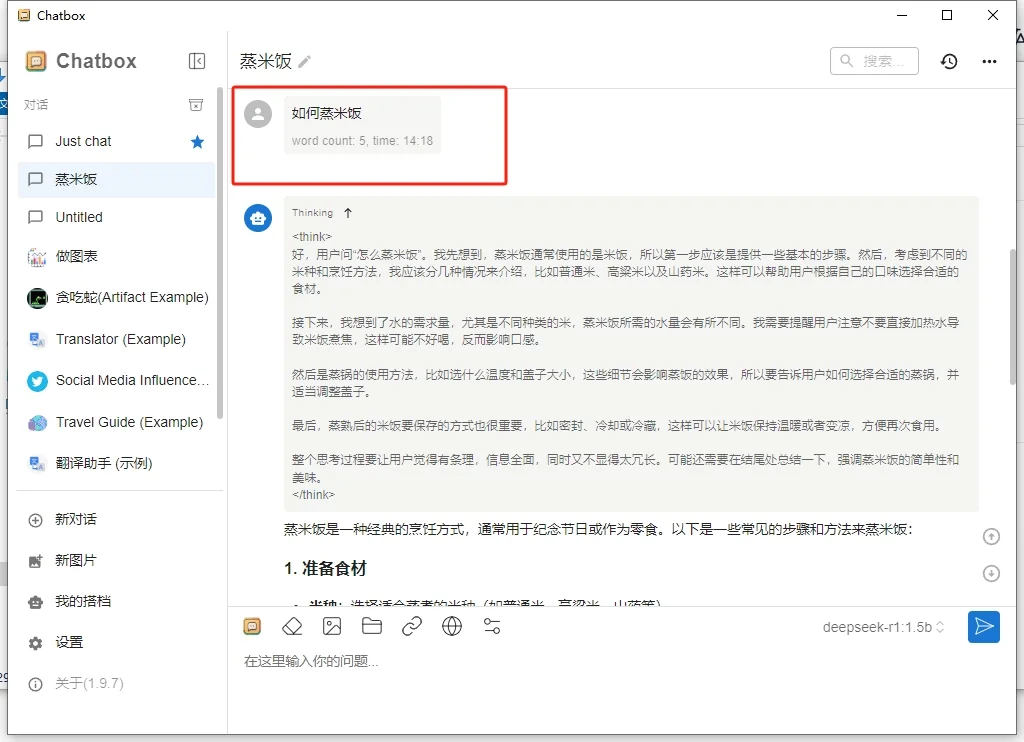
Task: Toggle the favorite star on Just chat
Action: [x=197, y=141]
